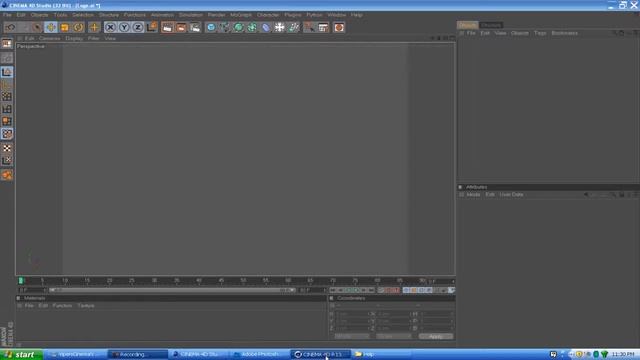Open Function menu in Materials panel
The width and height of the screenshot is (640, 360).
62,306
